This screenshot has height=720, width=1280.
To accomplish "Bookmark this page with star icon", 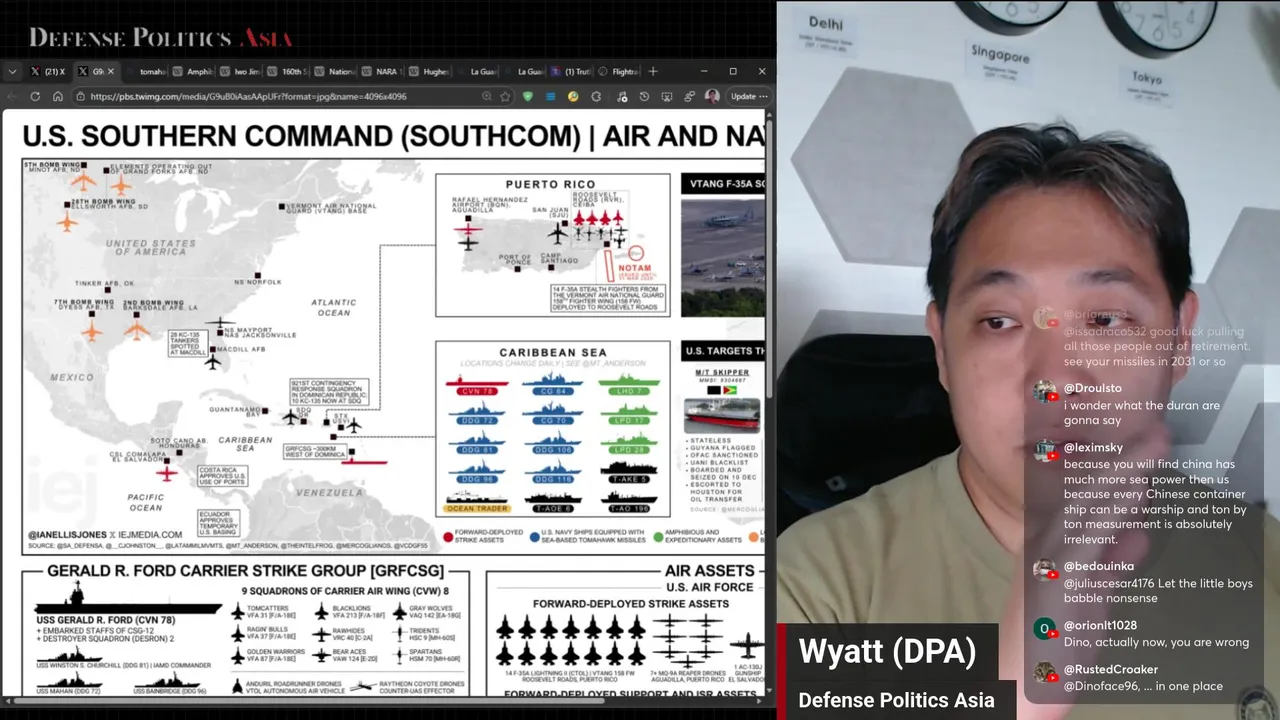I will 505,96.
